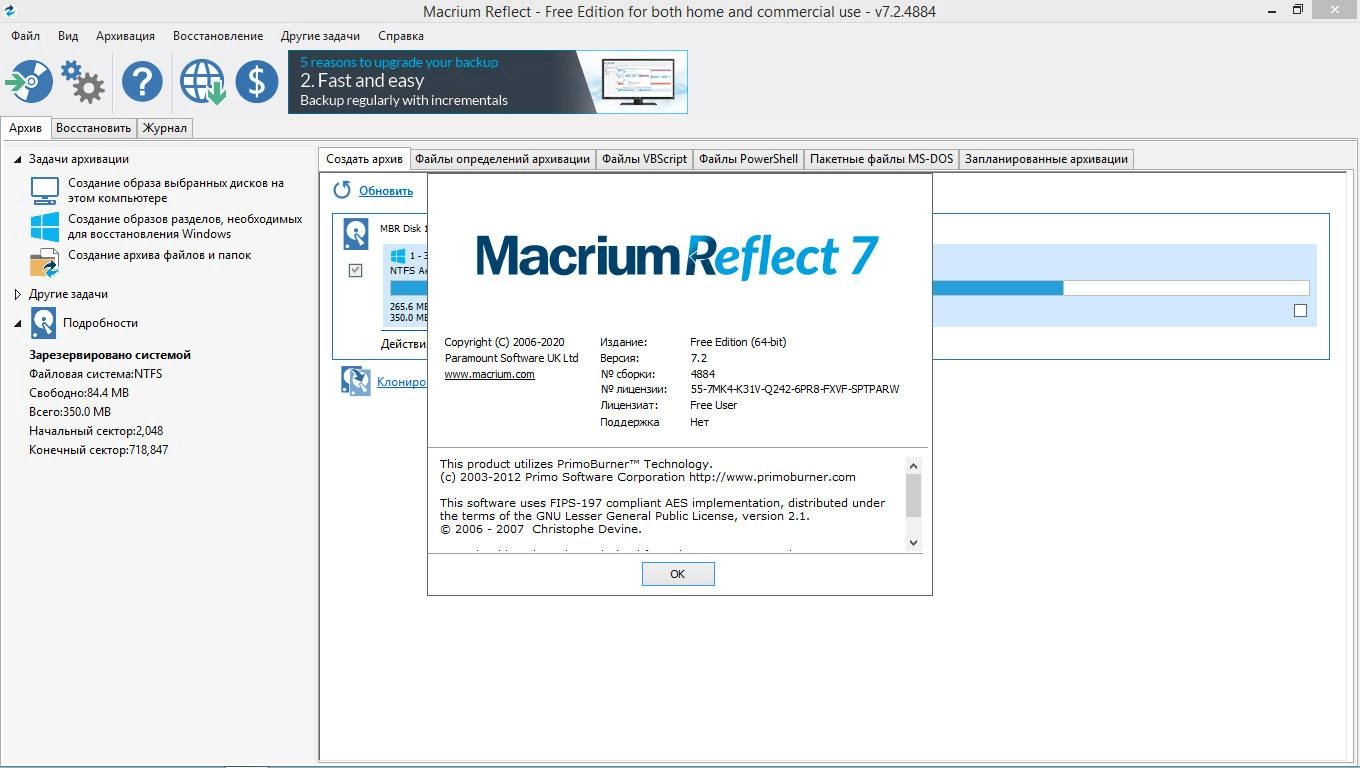
Task: Click license text scrollbar up arrow
Action: pyautogui.click(x=913, y=466)
